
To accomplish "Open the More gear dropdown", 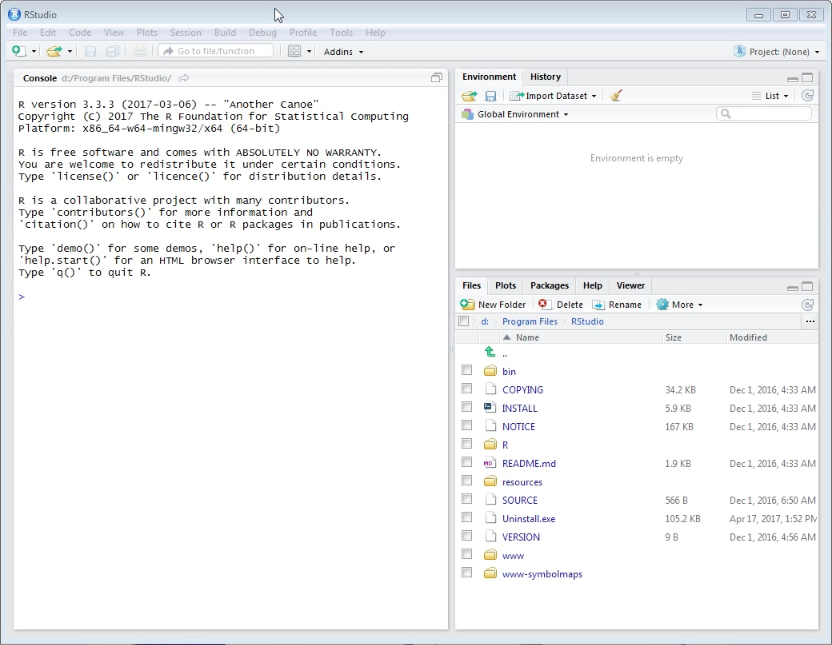I will [680, 304].
